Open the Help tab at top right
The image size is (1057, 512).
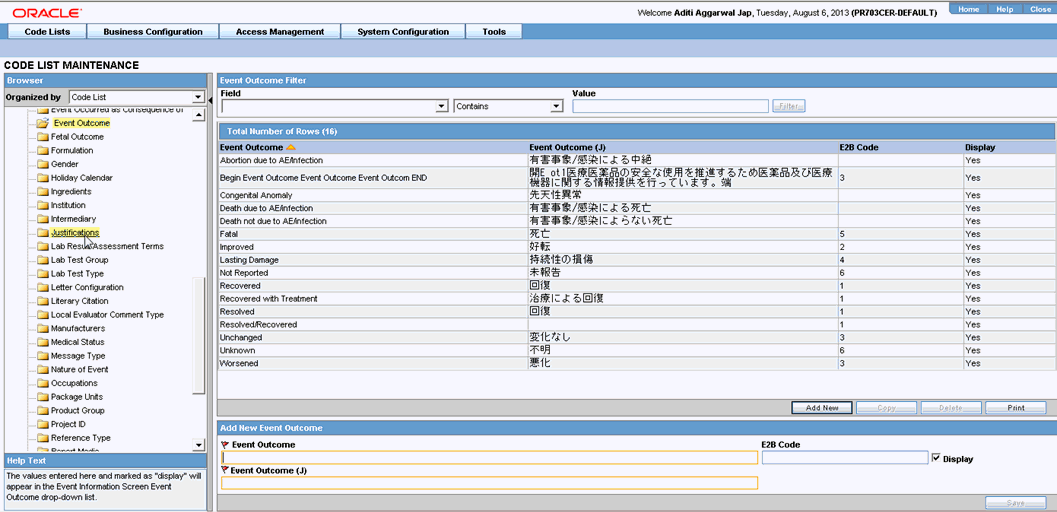pos(1005,9)
